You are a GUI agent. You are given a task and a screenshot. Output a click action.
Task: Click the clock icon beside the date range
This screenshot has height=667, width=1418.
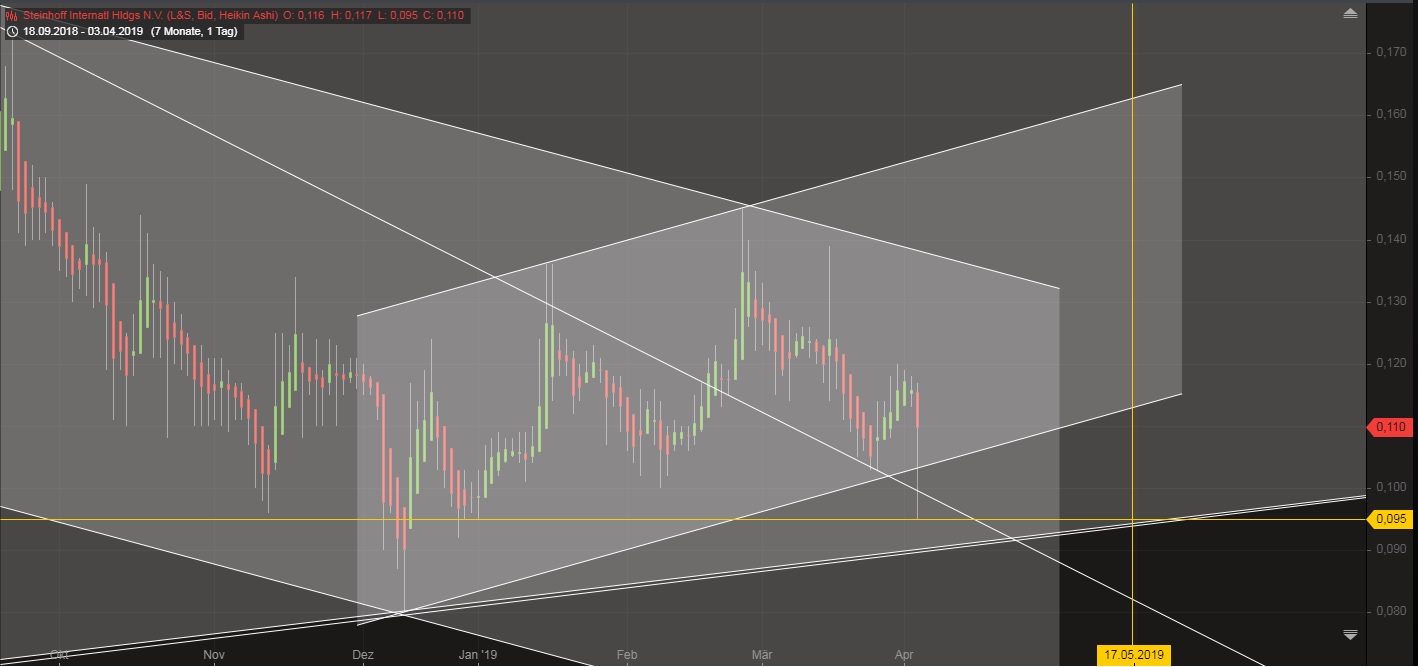[12, 32]
